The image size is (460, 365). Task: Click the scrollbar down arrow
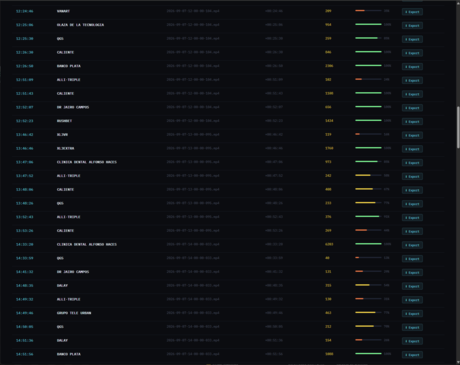tap(458, 362)
